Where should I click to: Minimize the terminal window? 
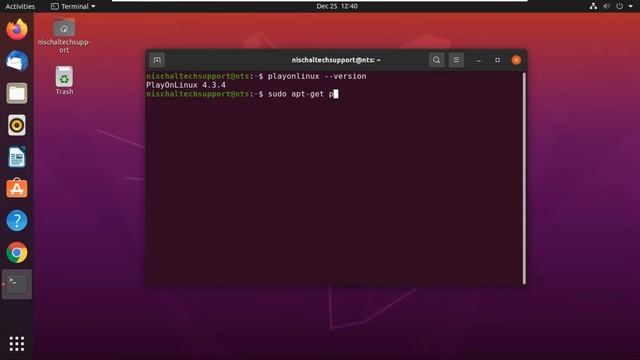(x=478, y=60)
